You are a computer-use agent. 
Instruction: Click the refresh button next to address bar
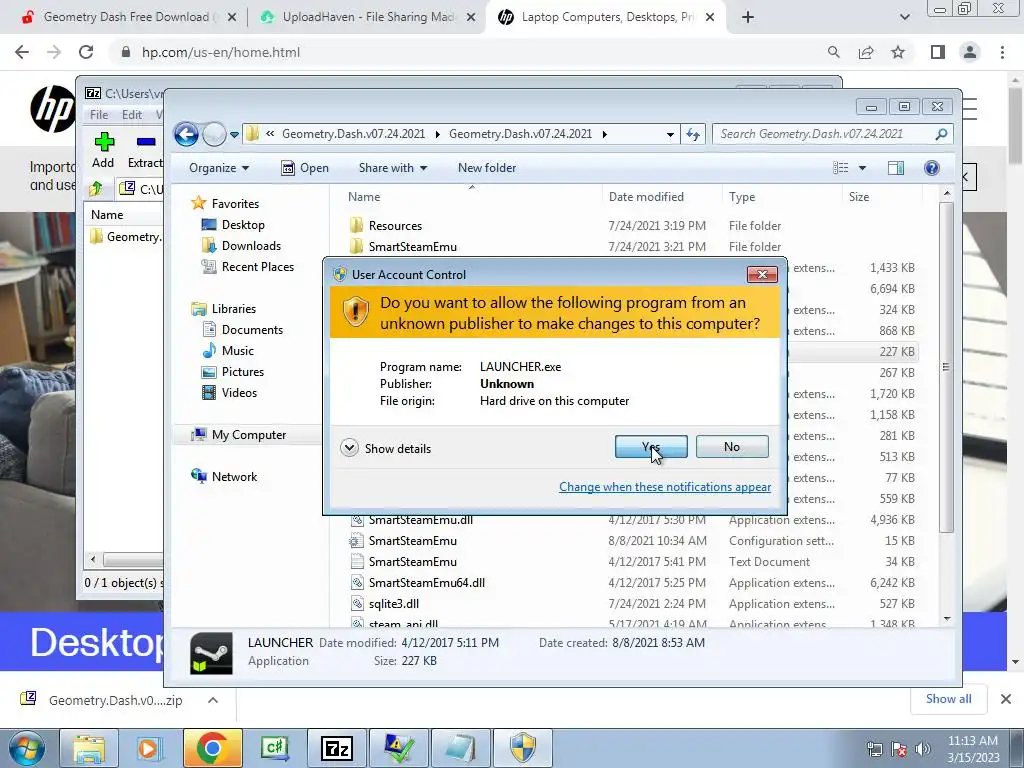tap(693, 135)
